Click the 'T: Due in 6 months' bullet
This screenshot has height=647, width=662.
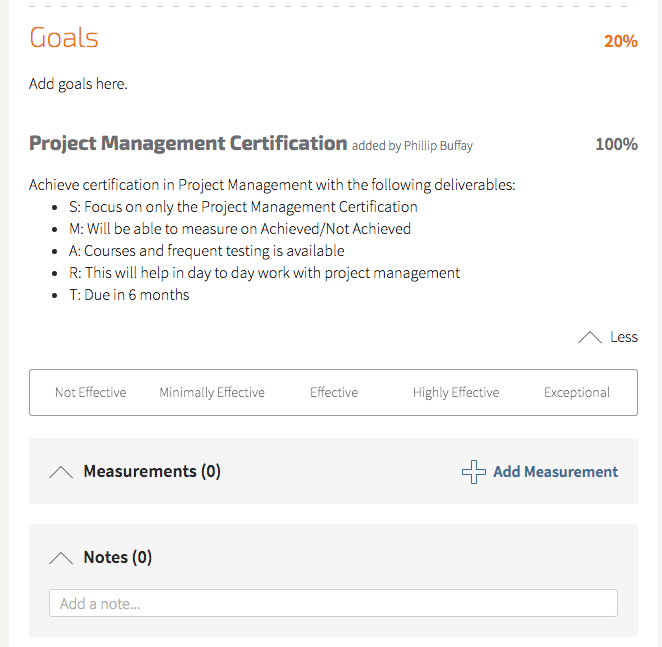tap(129, 295)
